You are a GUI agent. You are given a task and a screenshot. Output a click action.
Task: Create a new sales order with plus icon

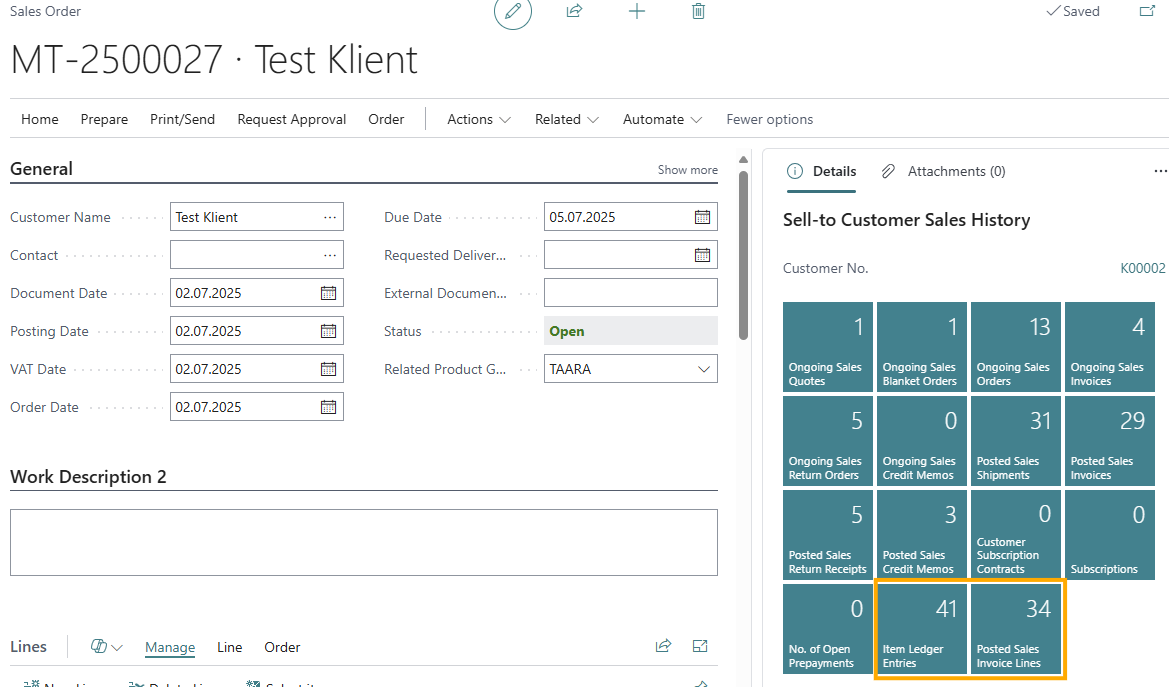(637, 11)
